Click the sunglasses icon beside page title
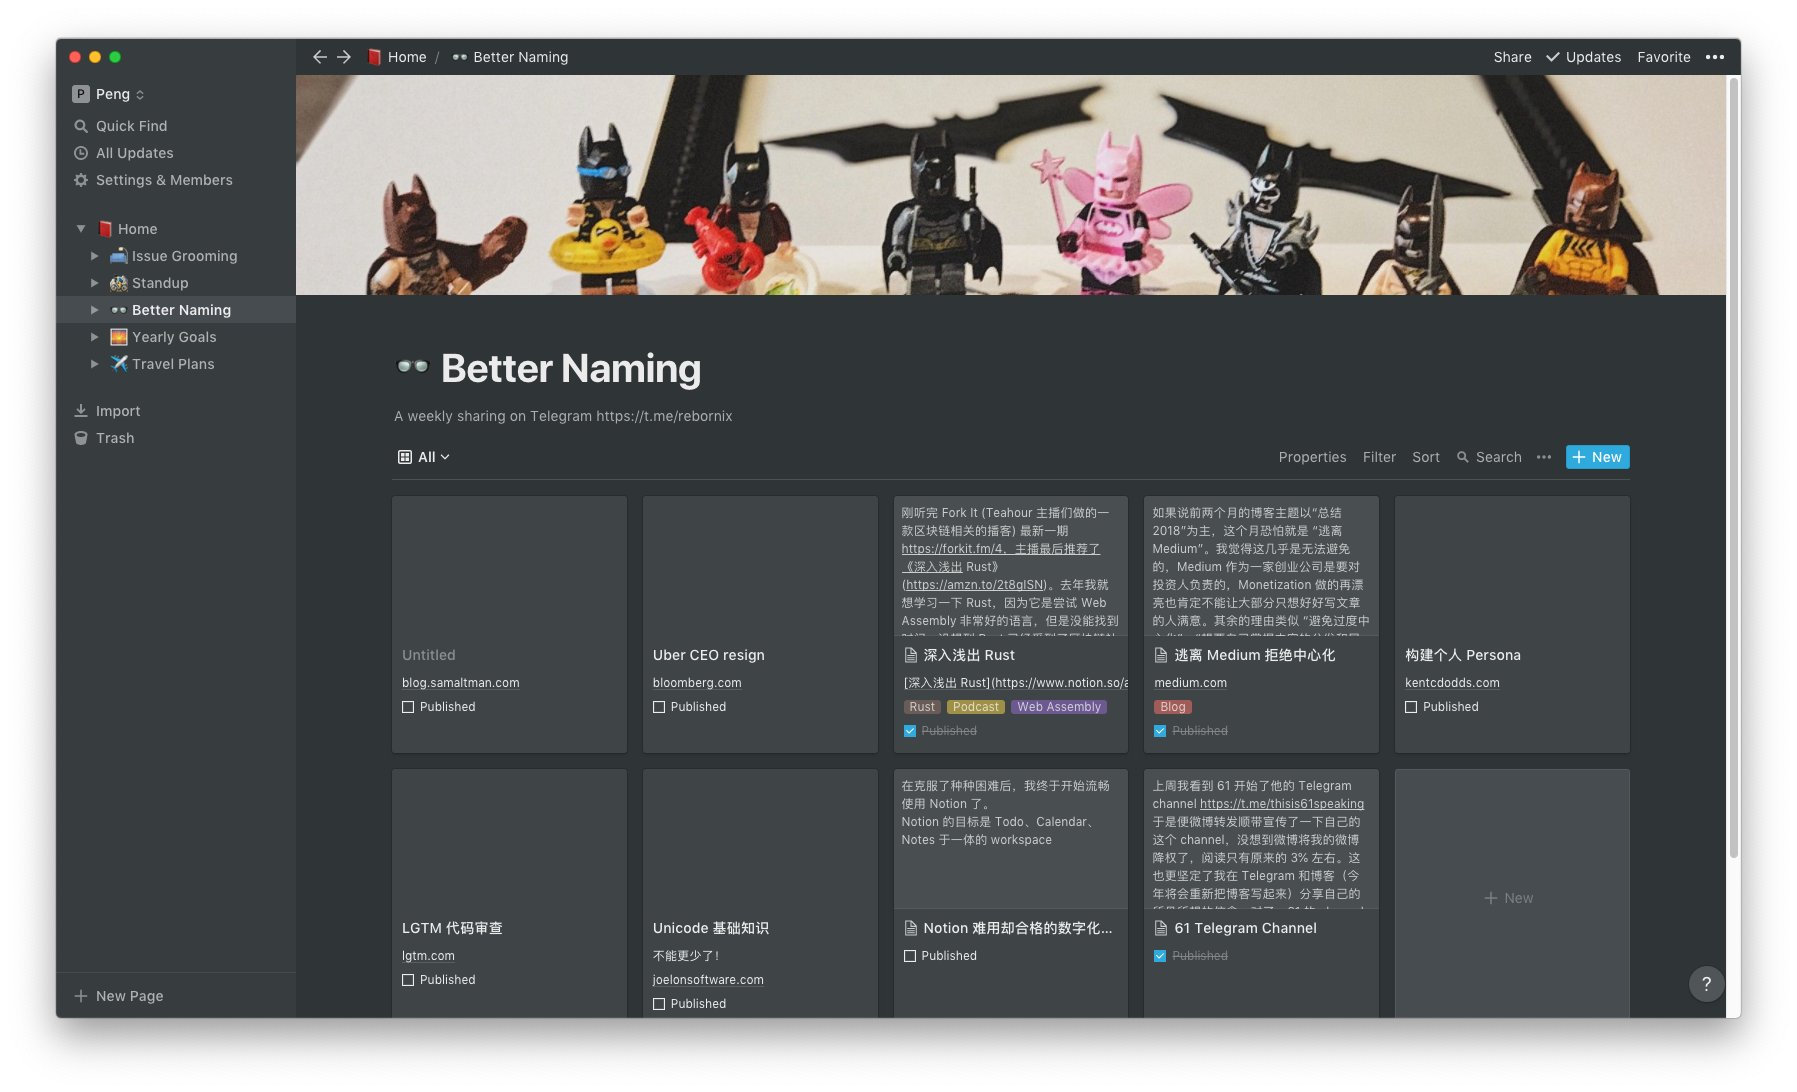 [x=412, y=367]
